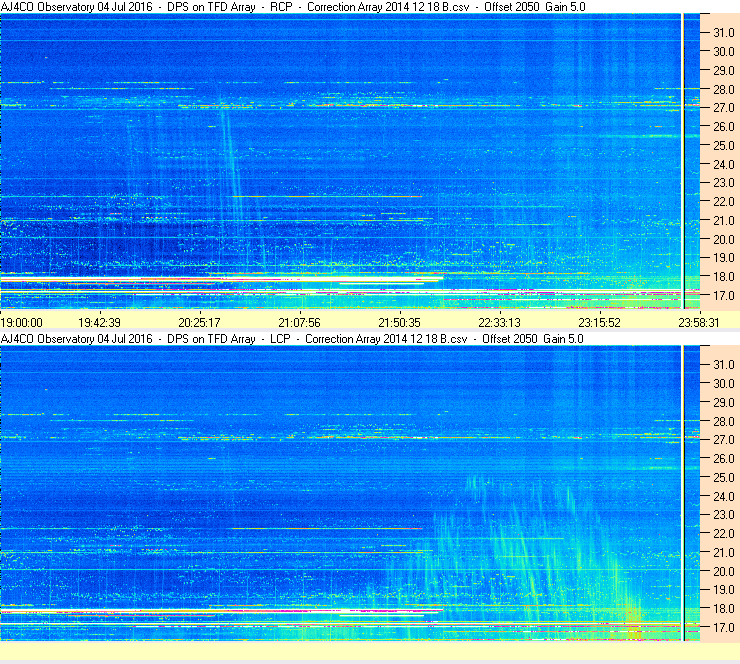Pick 27.0 frequency label on LCP chart
This screenshot has height=664, width=740.
tap(724, 440)
